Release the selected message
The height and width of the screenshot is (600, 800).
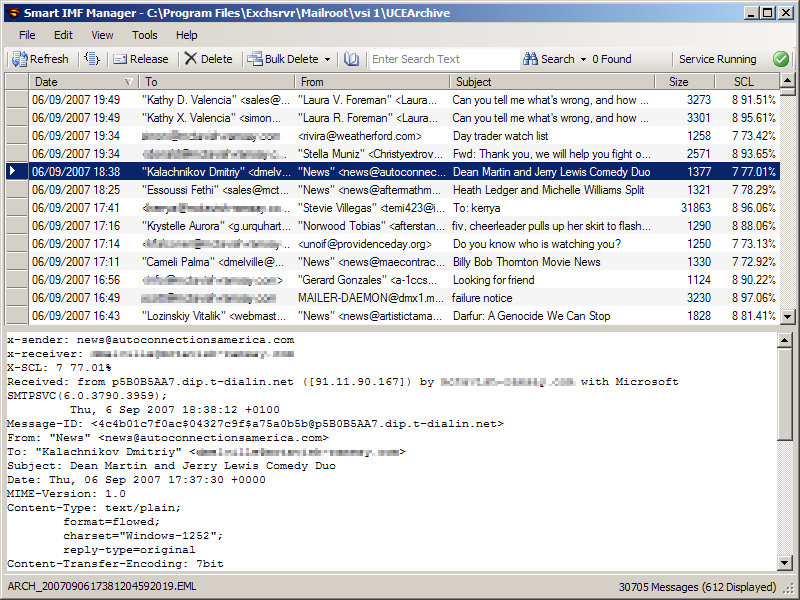[x=141, y=59]
